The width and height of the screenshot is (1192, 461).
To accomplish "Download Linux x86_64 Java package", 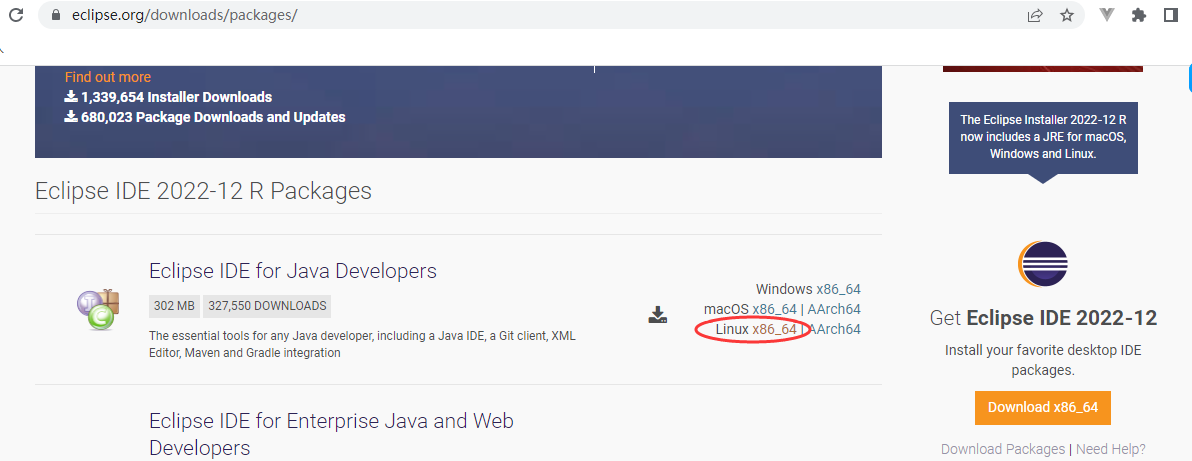I will 775,329.
